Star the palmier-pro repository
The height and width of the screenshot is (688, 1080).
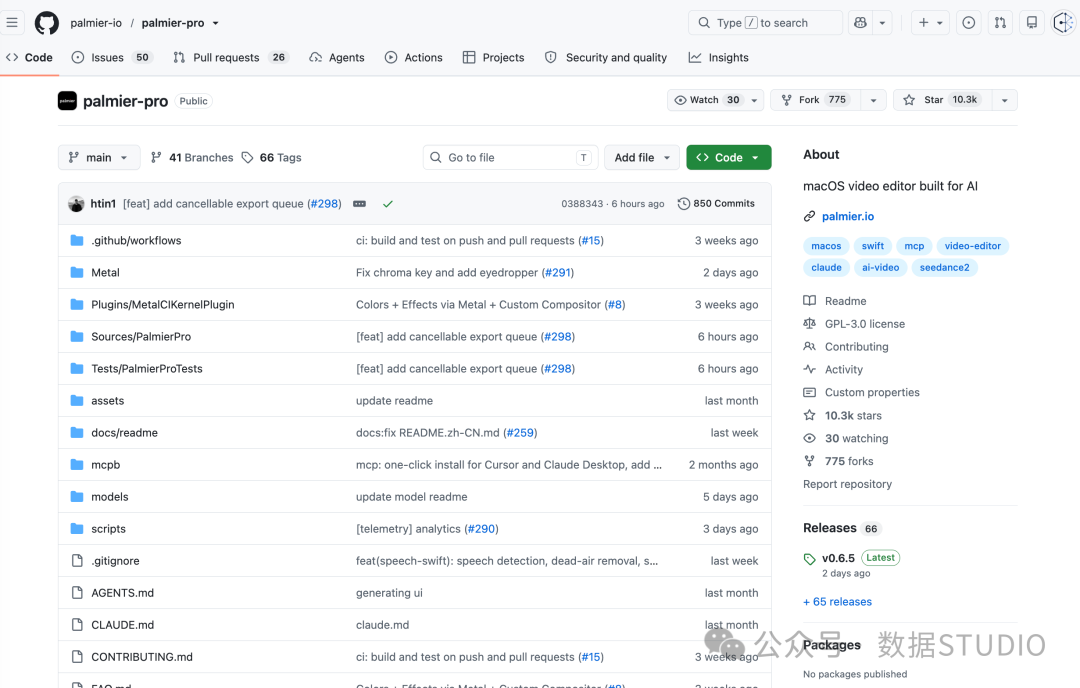coord(942,100)
